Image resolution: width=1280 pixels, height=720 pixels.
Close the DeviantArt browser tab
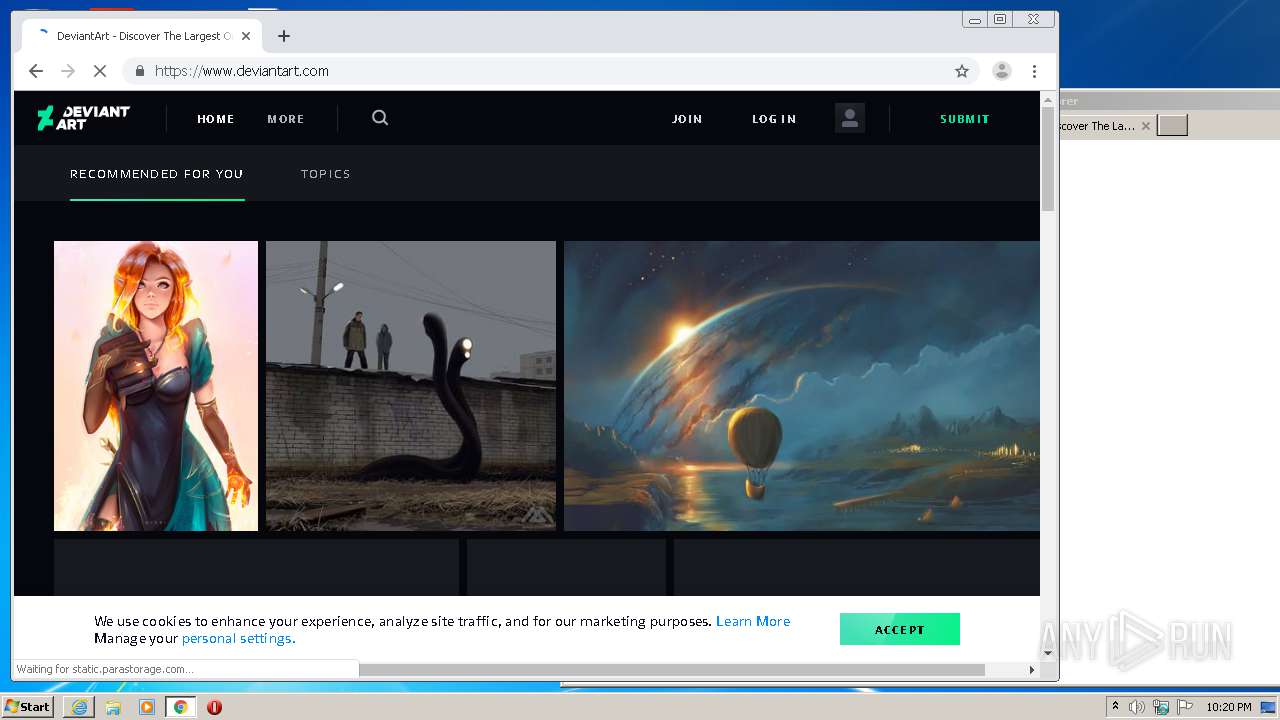tap(246, 36)
